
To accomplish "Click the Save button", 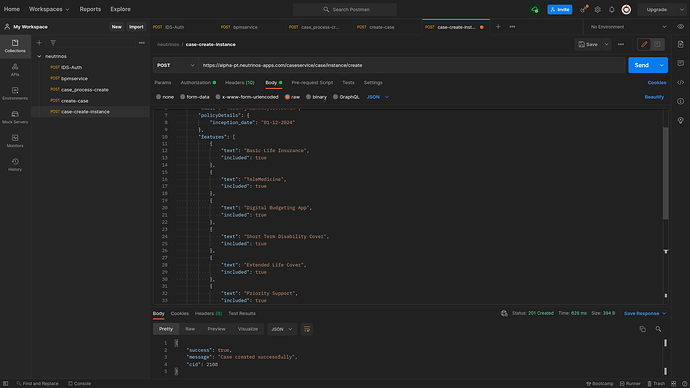I will click(588, 44).
